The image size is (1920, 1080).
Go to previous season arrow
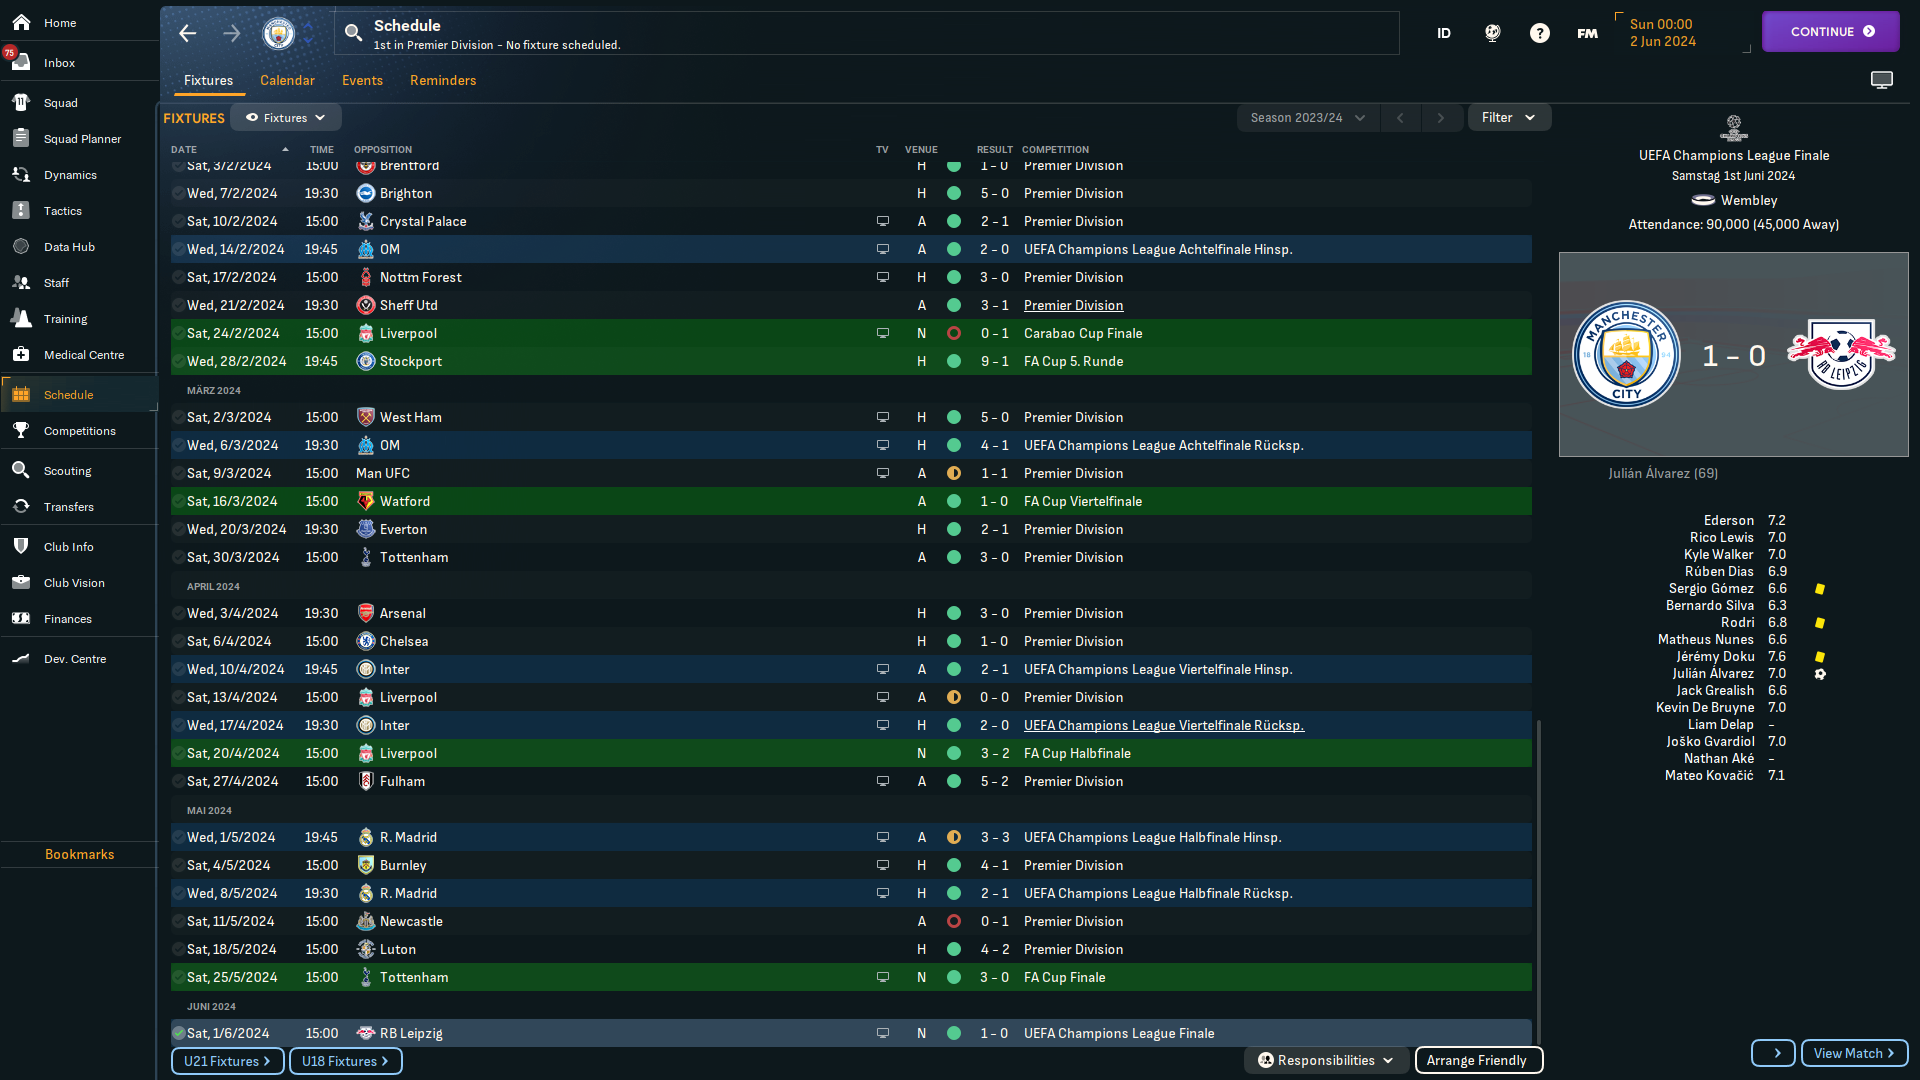coord(1400,117)
